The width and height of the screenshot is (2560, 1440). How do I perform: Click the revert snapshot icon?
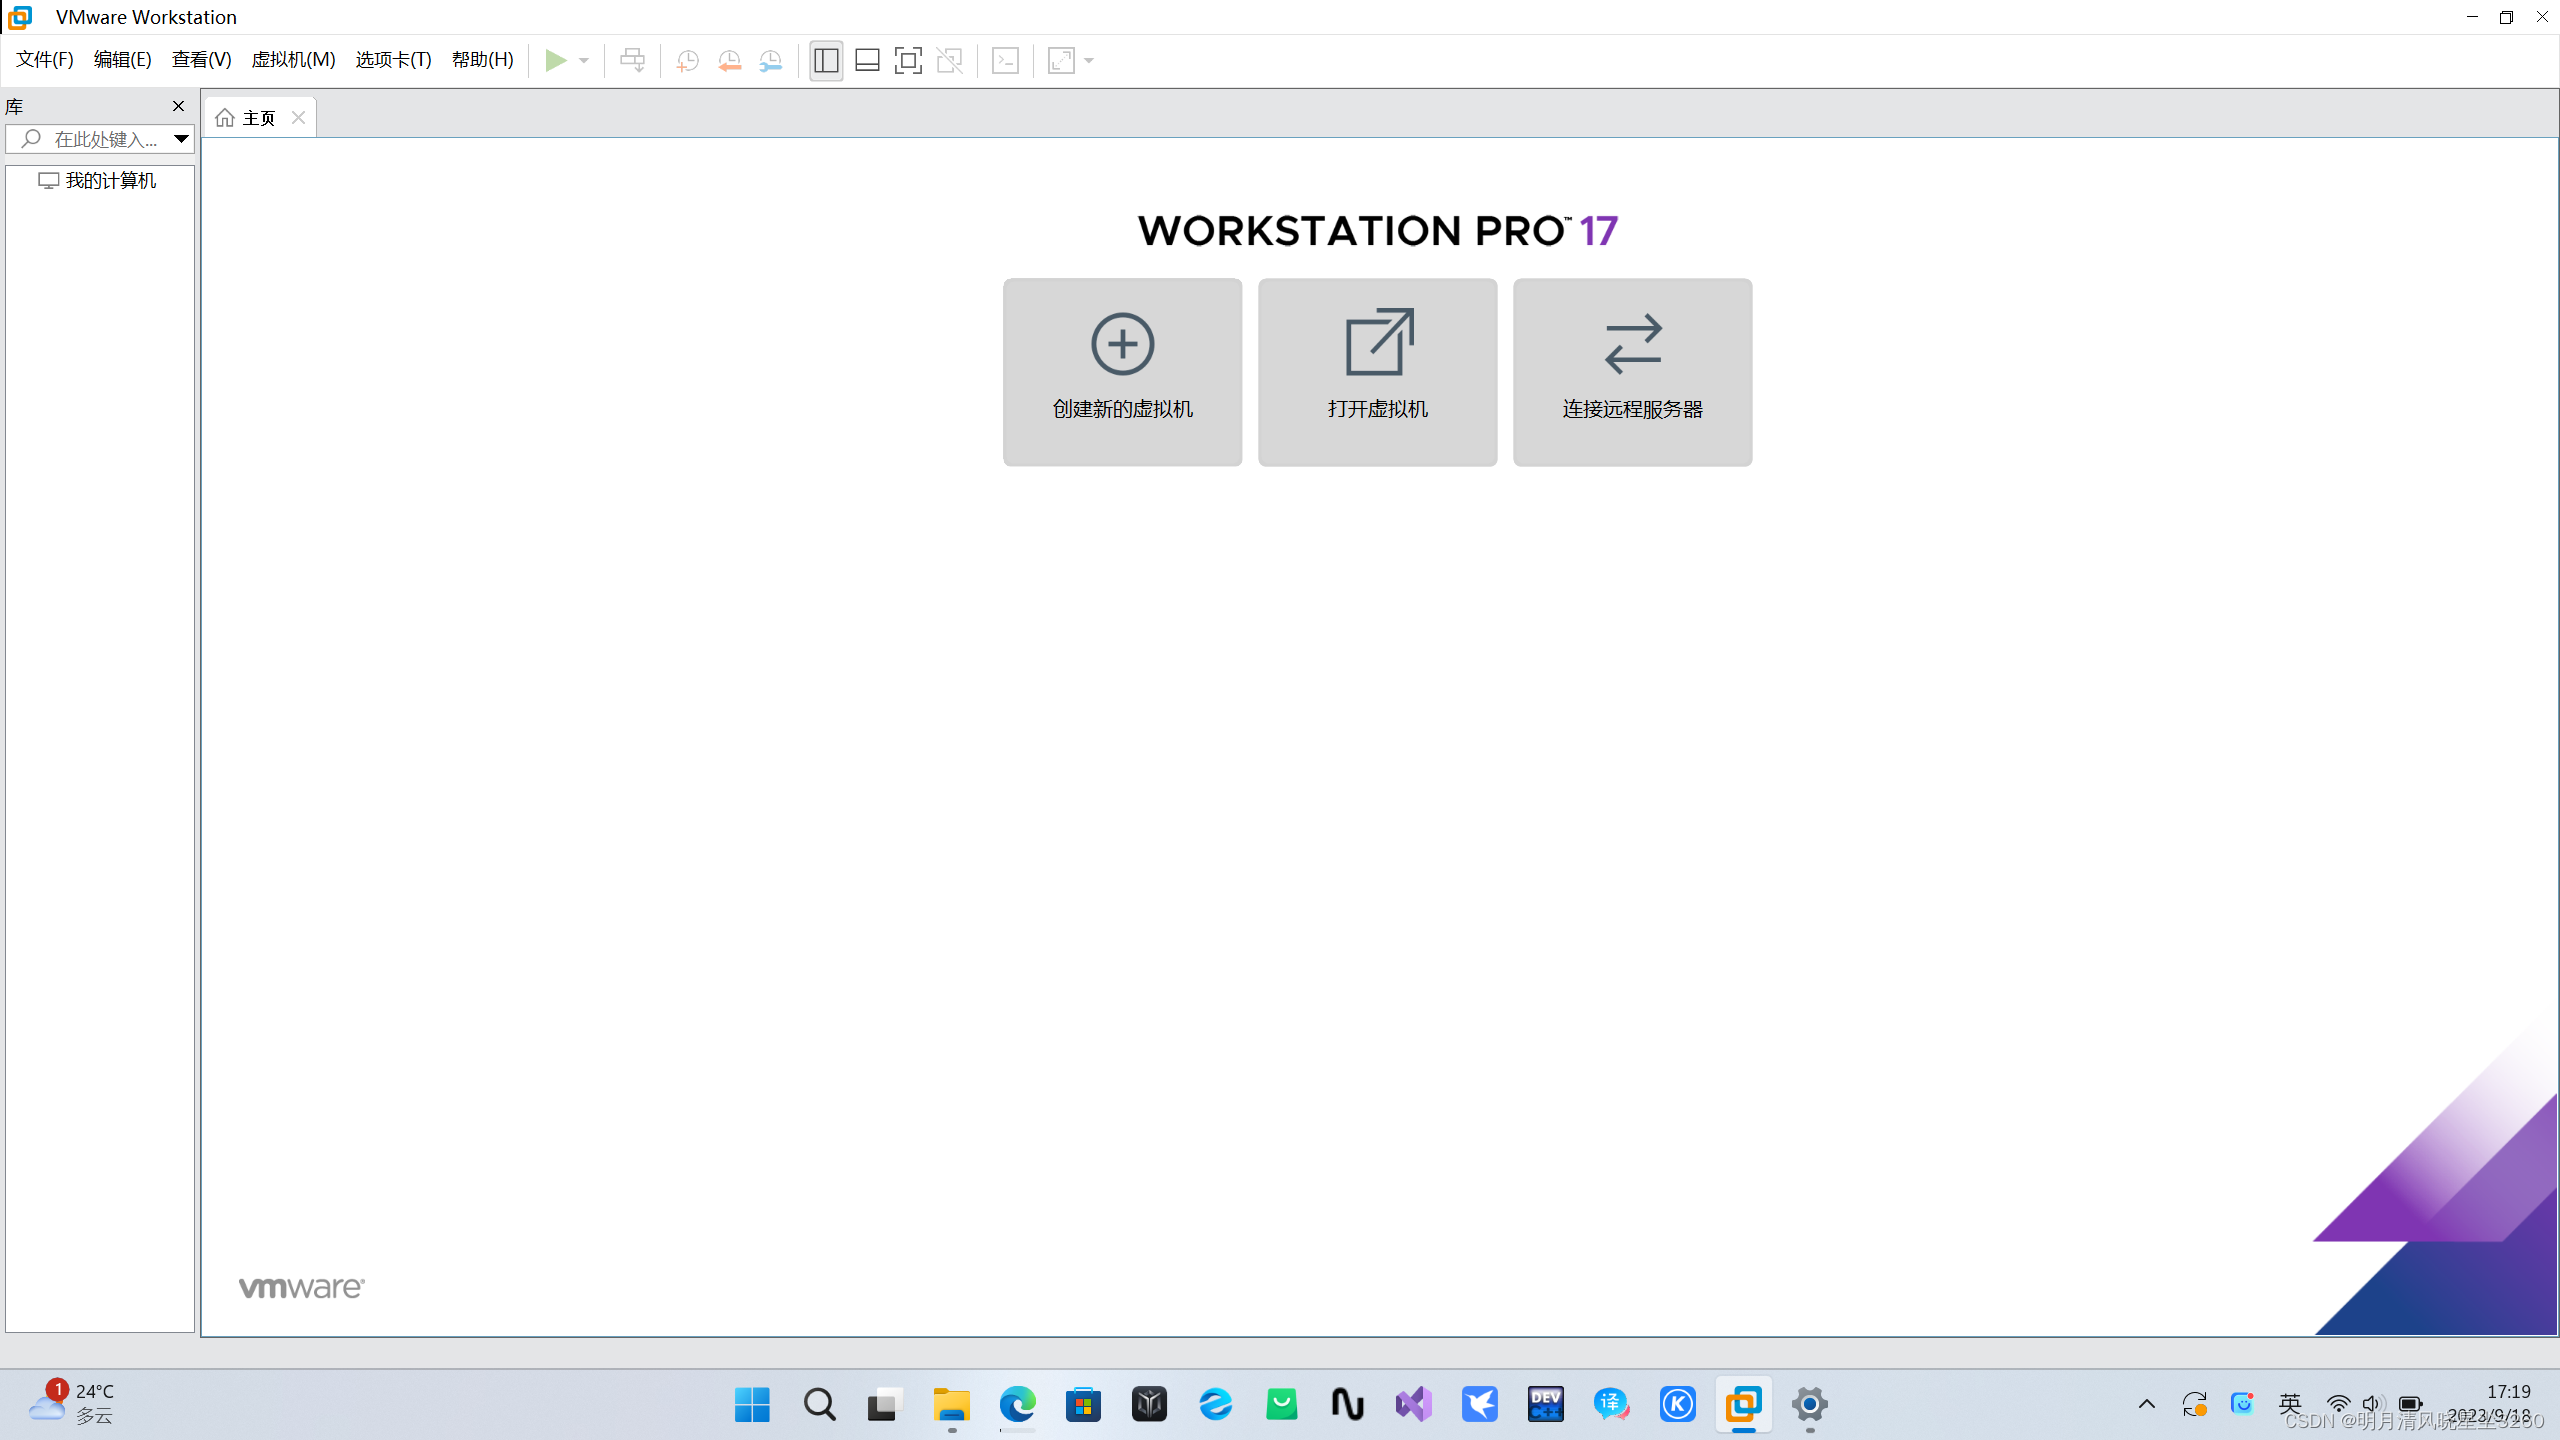click(x=730, y=62)
